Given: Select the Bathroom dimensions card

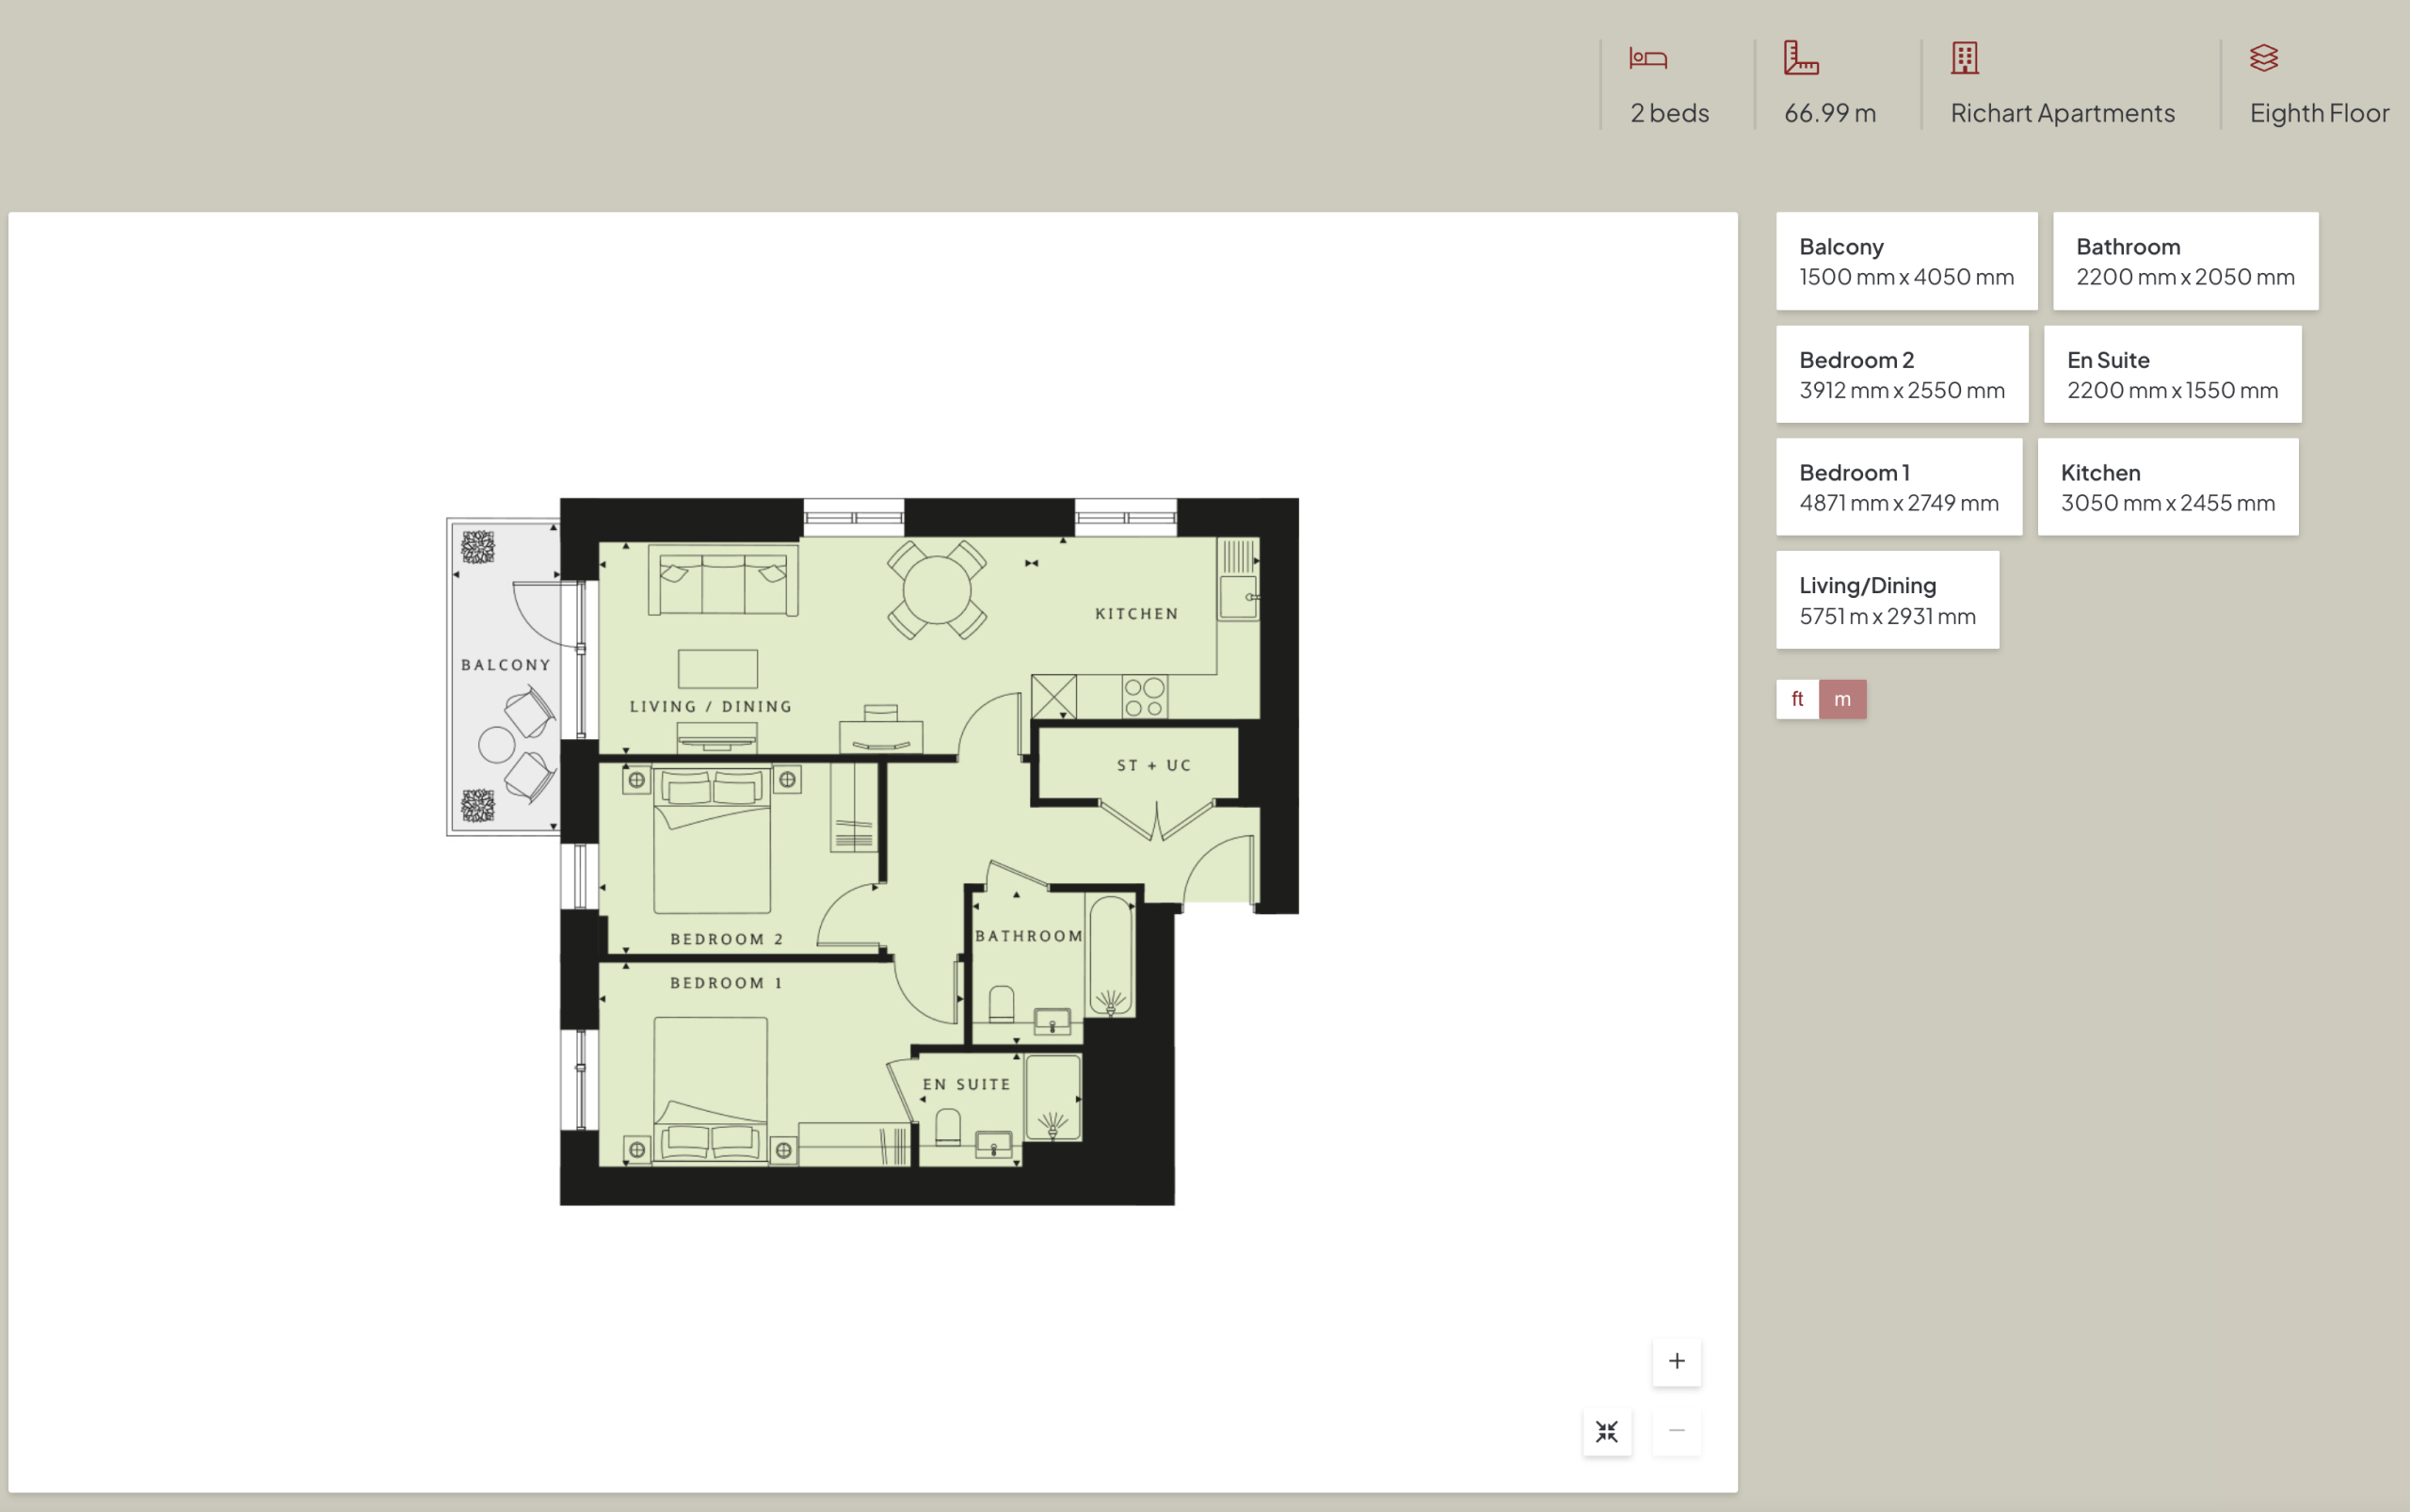Looking at the screenshot, I should click(2185, 261).
